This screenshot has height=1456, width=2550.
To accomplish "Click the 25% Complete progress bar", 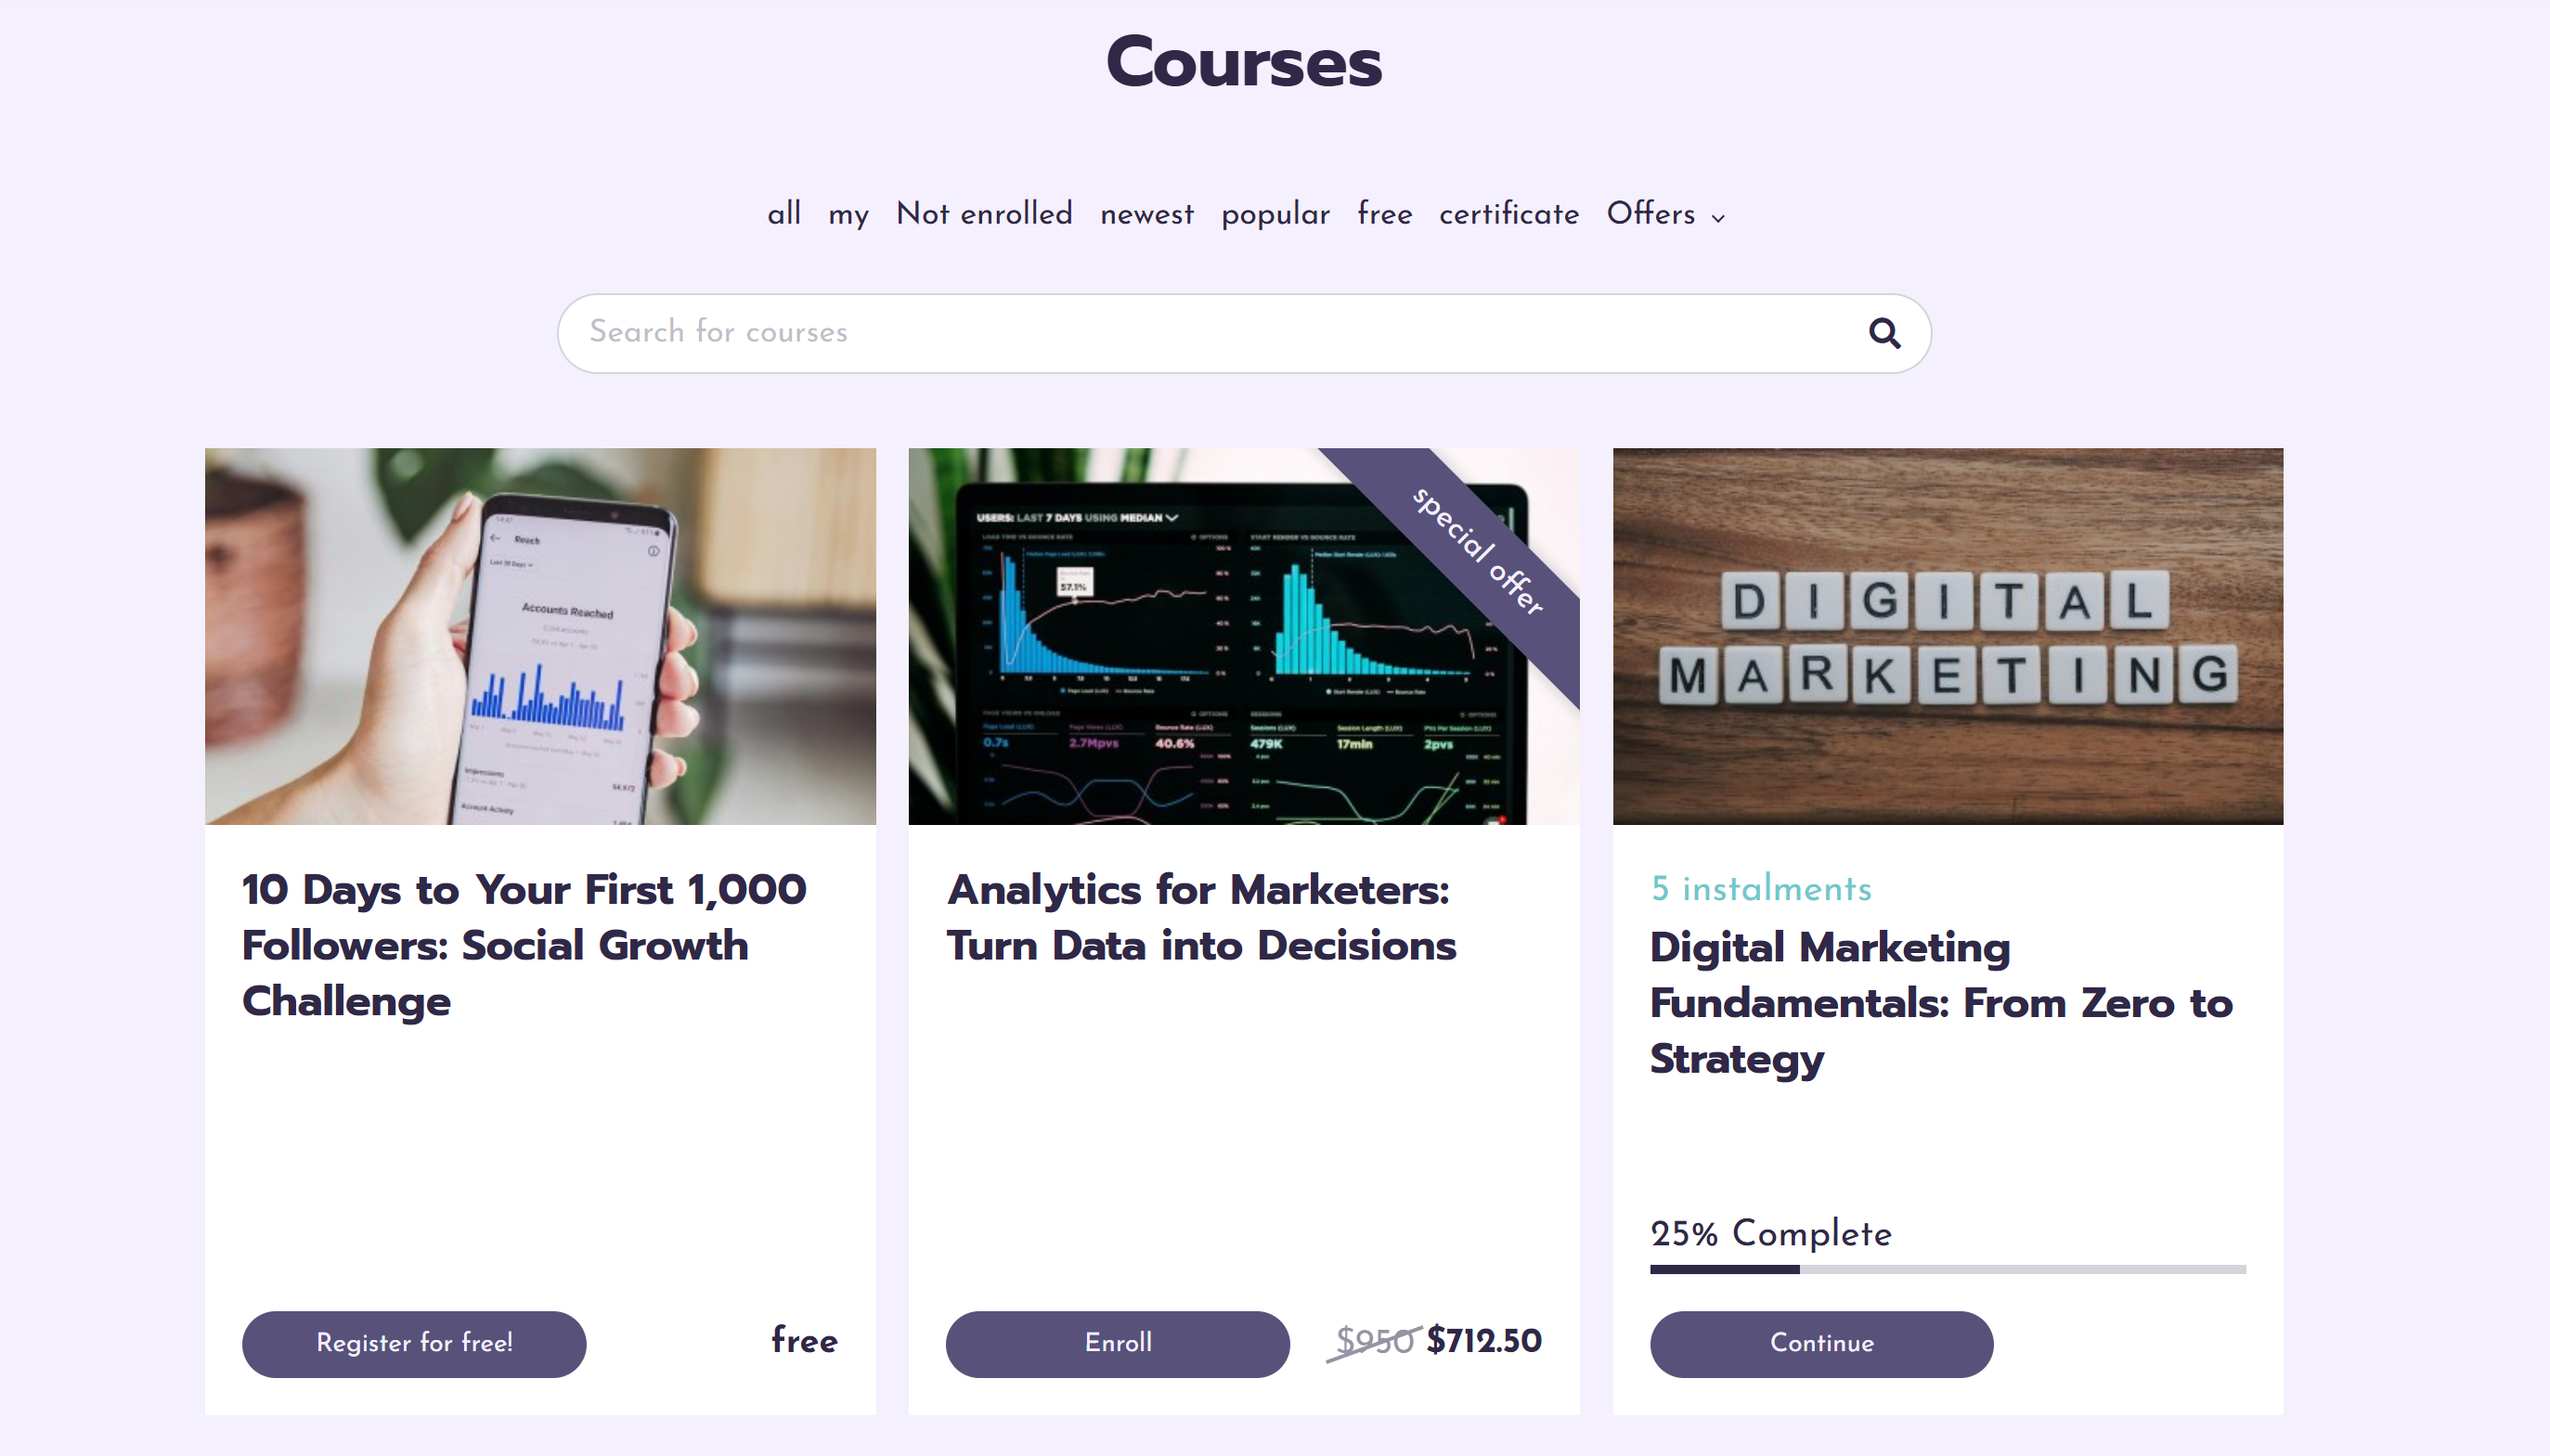I will (x=1947, y=1269).
